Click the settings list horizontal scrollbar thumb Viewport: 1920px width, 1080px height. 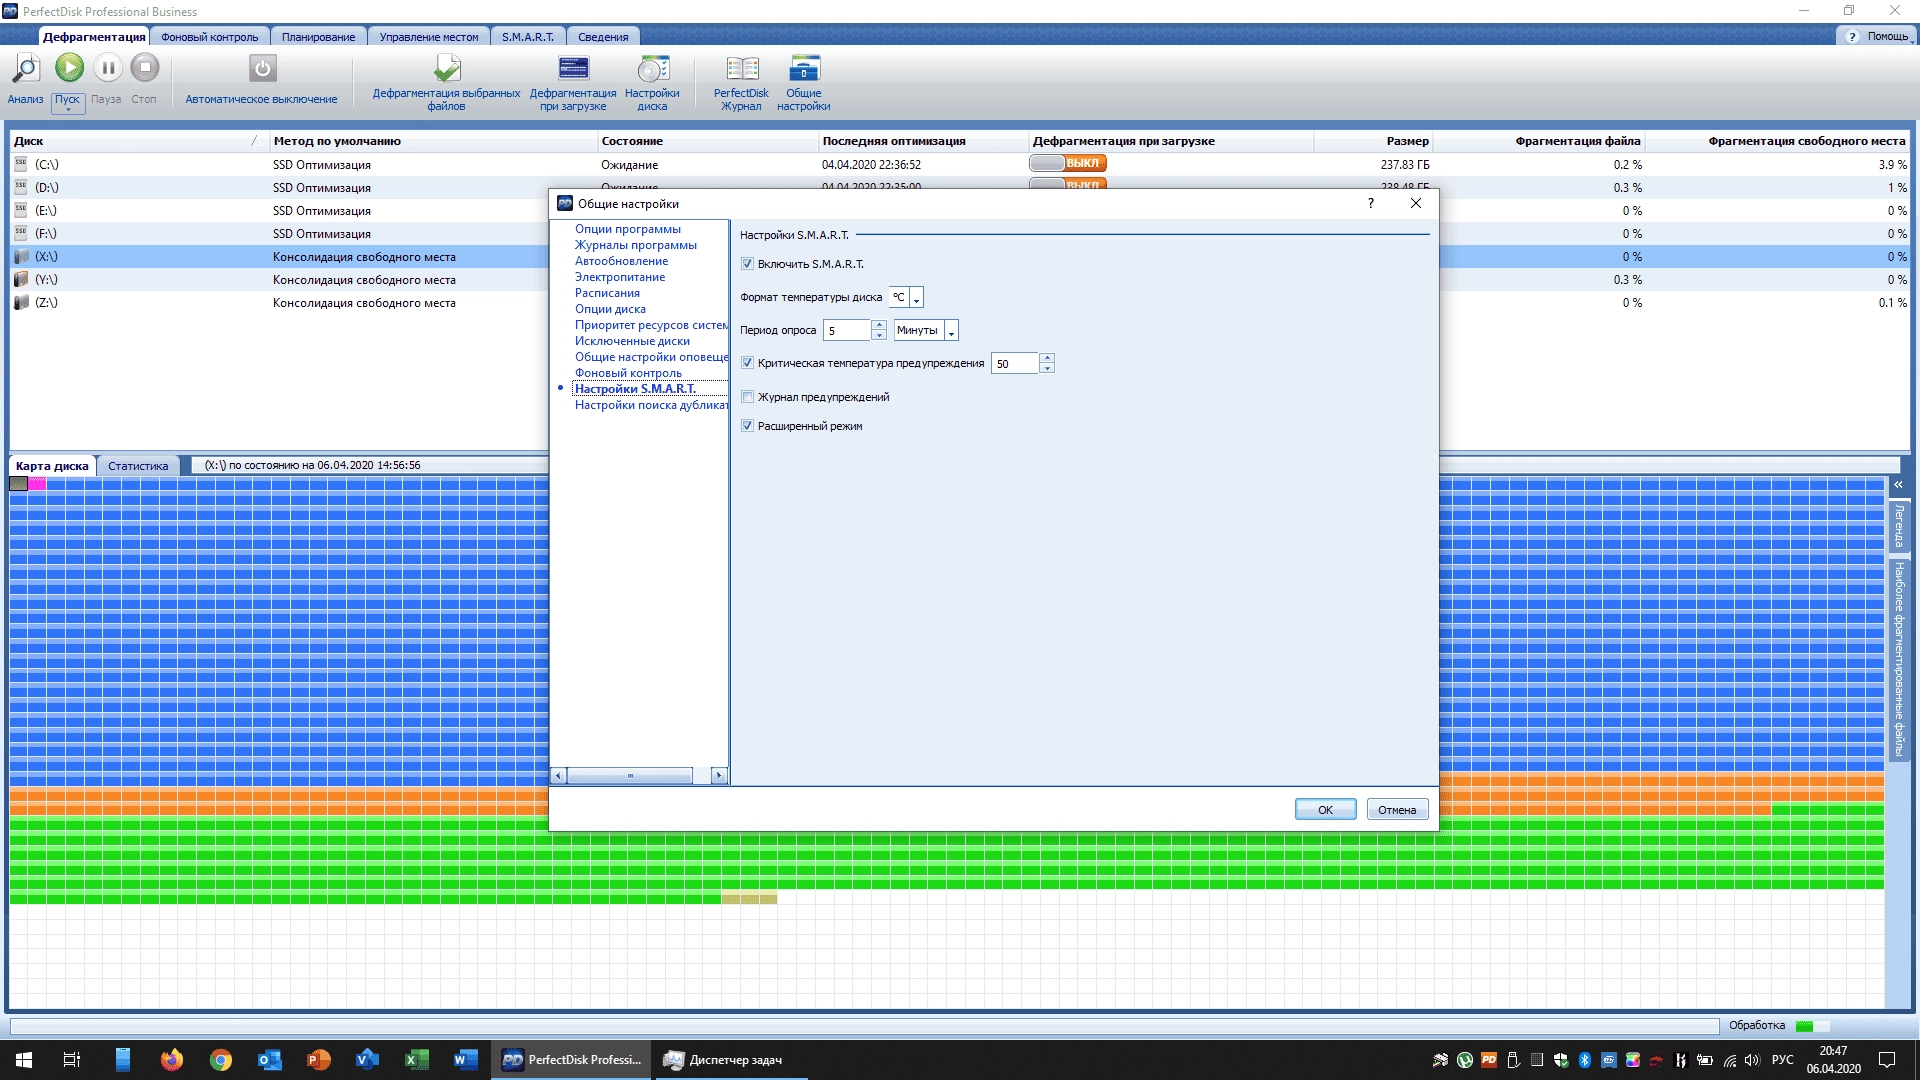click(x=630, y=775)
